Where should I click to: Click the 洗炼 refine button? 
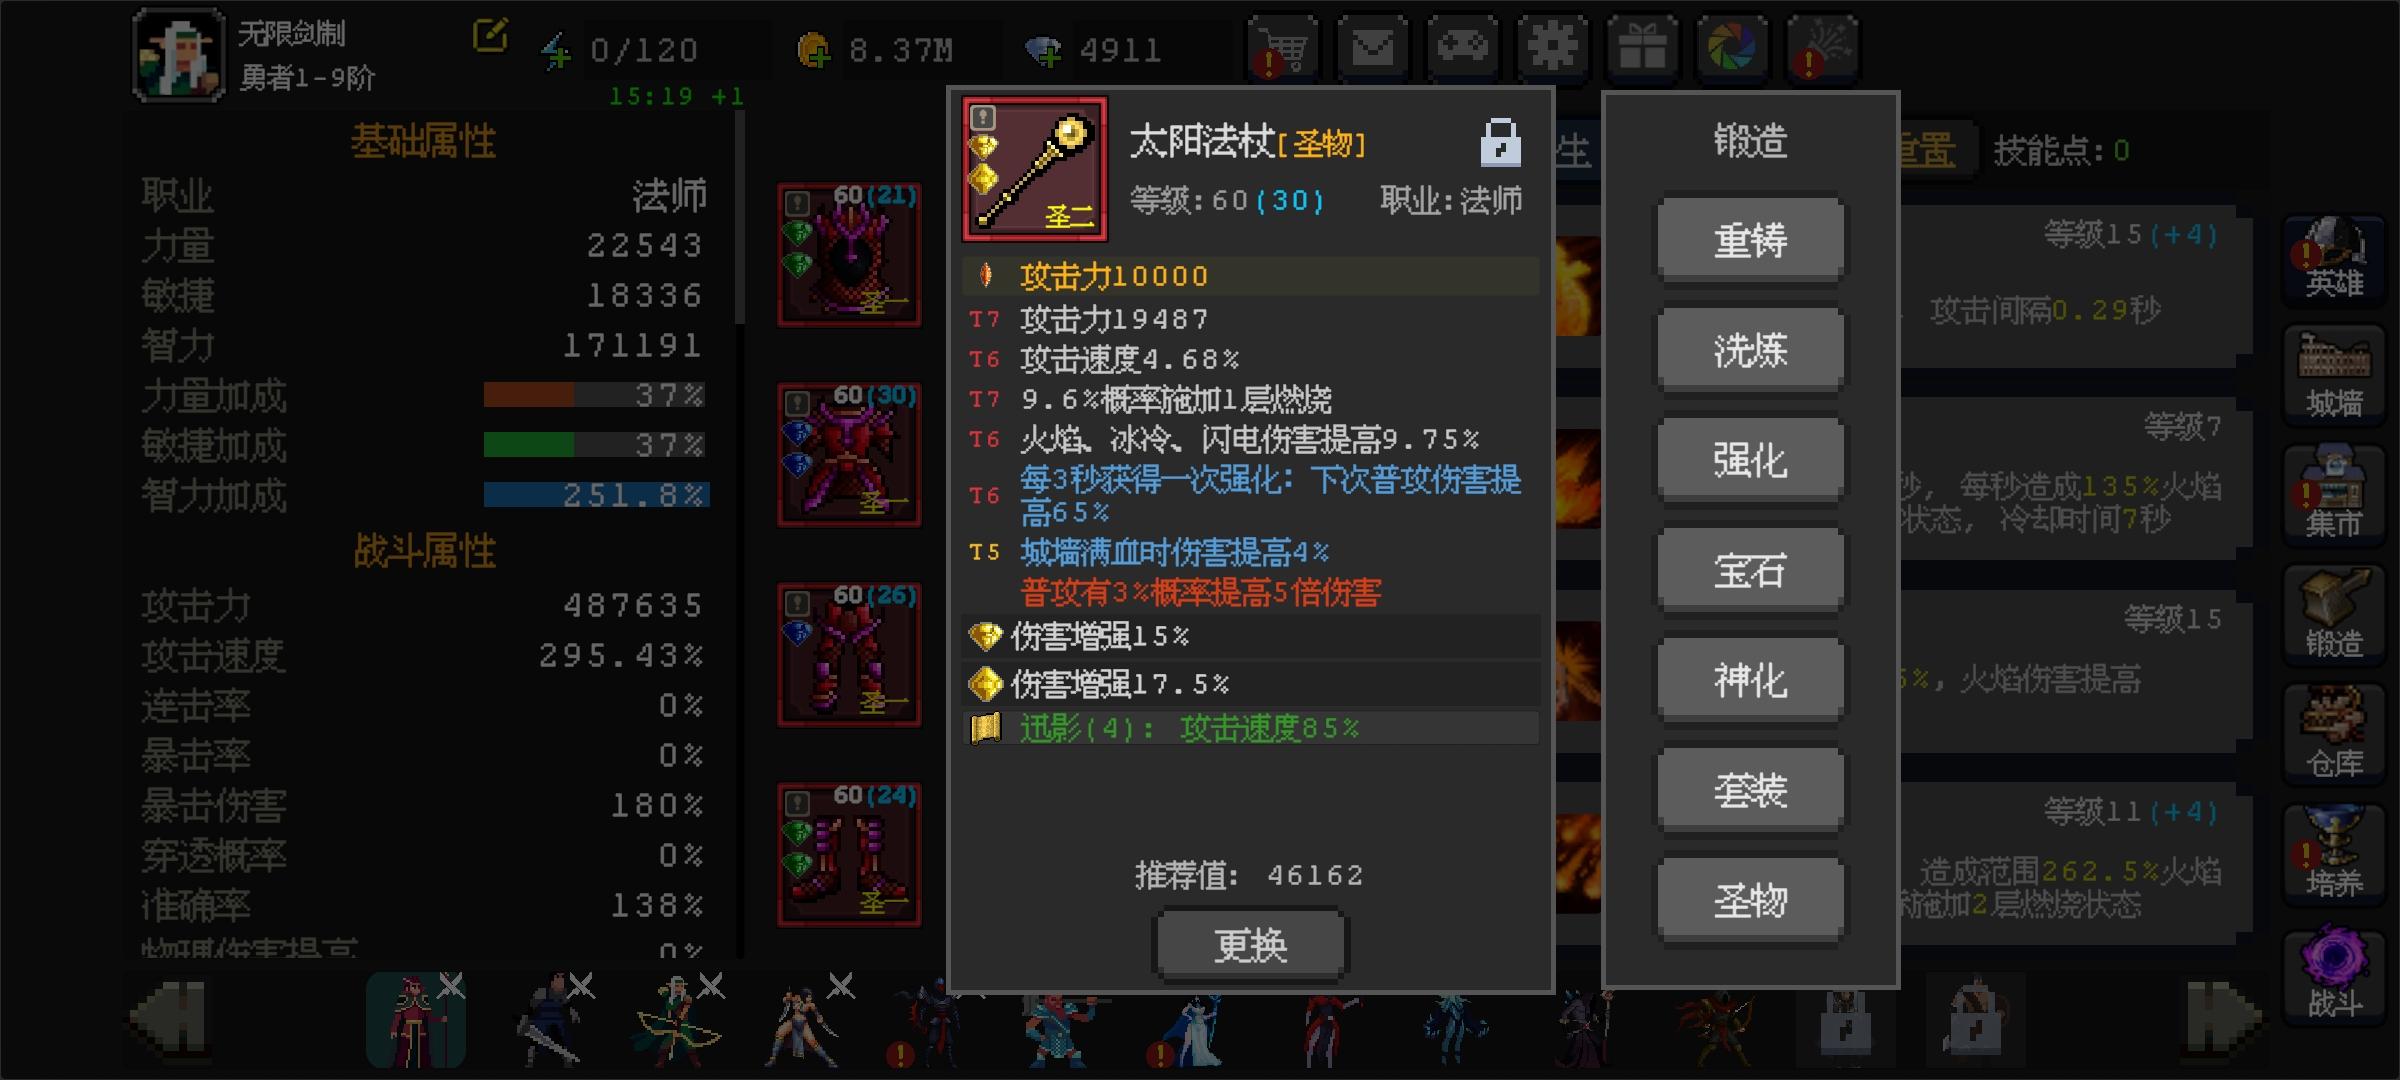[1750, 350]
